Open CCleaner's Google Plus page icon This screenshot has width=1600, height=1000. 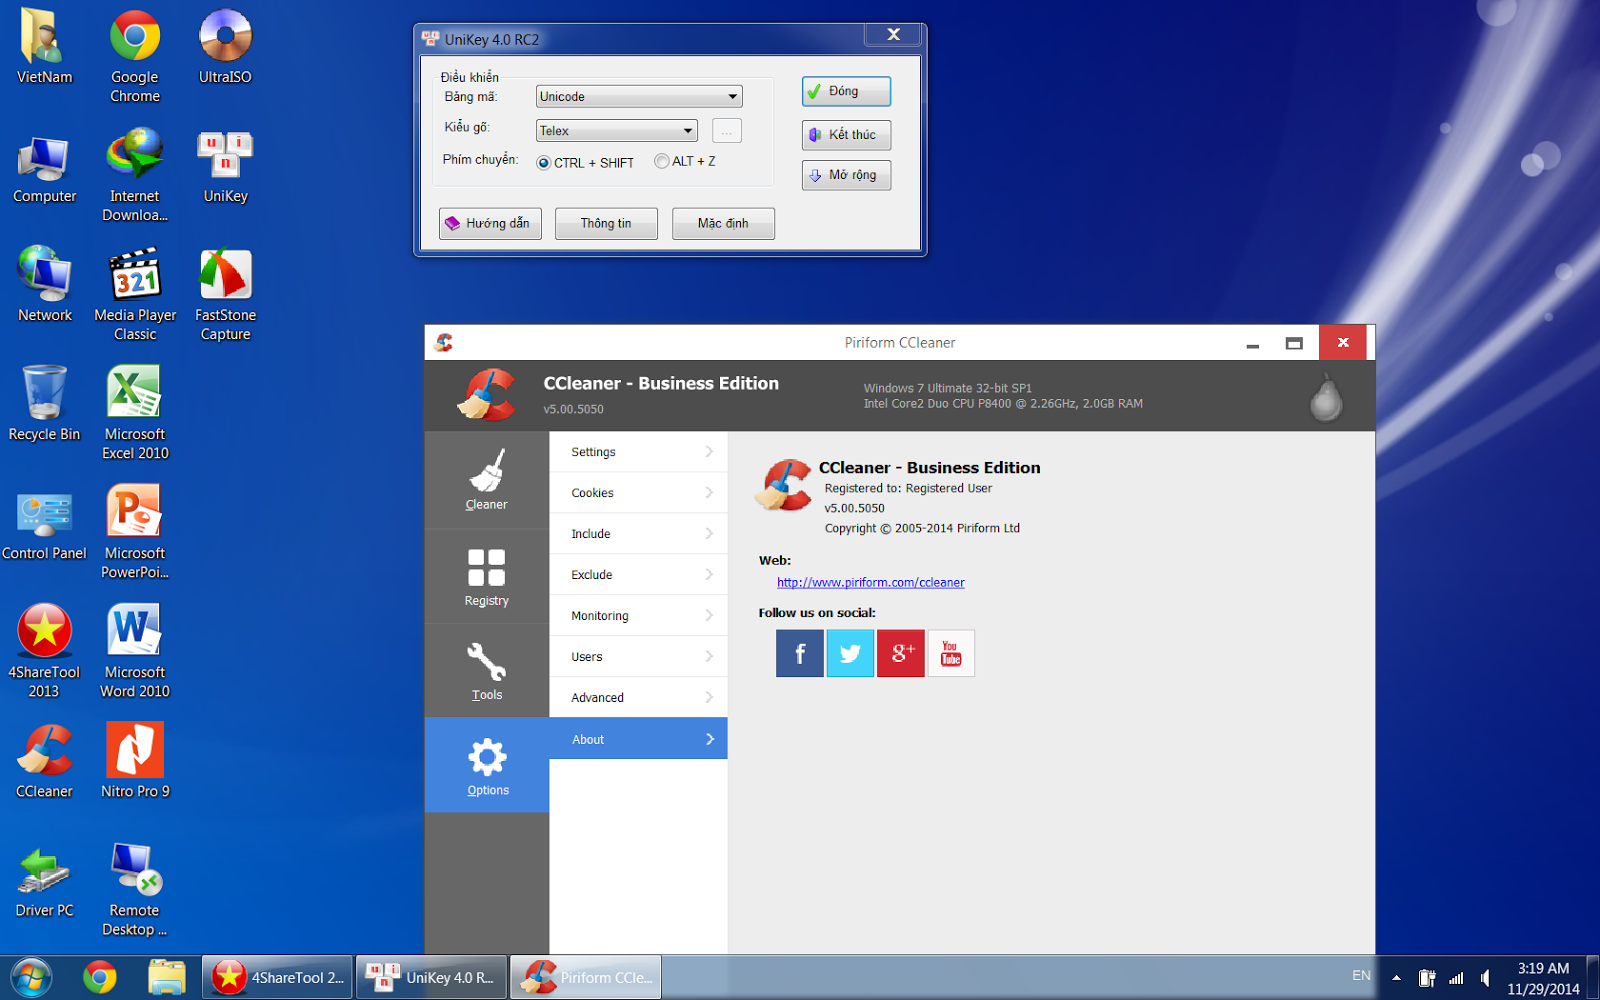click(901, 653)
